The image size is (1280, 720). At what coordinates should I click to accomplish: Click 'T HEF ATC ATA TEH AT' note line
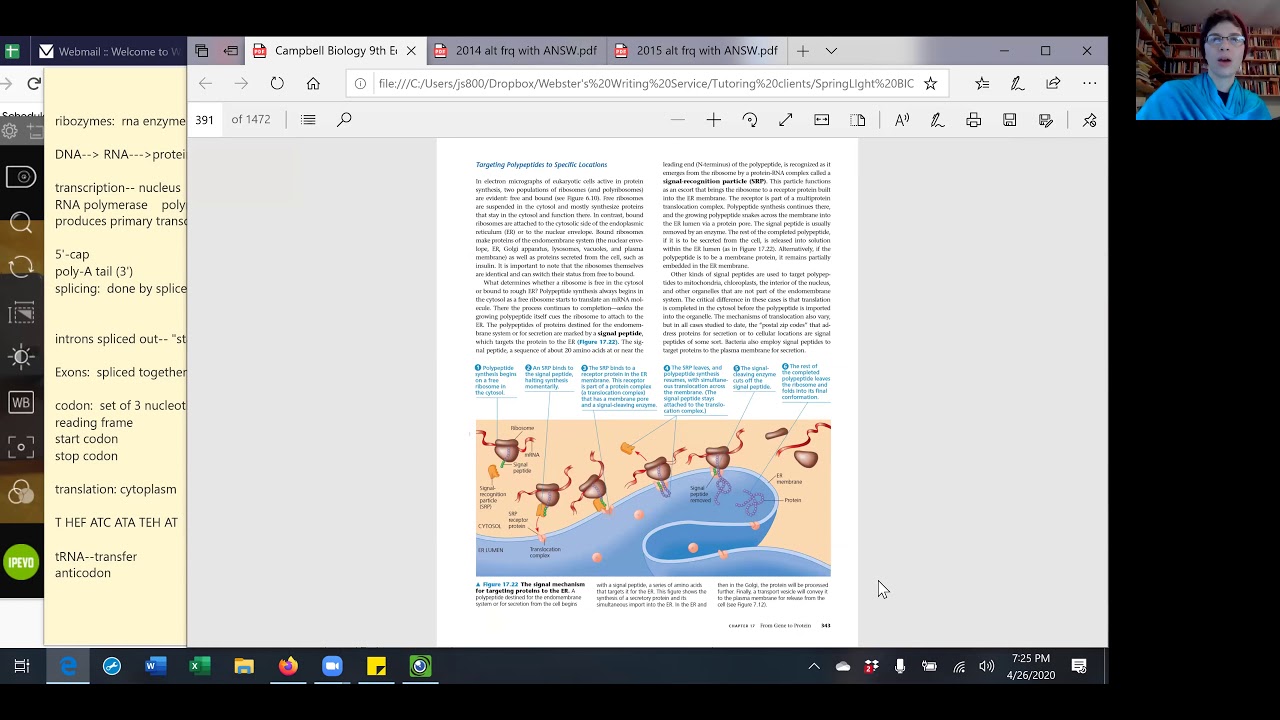click(116, 522)
